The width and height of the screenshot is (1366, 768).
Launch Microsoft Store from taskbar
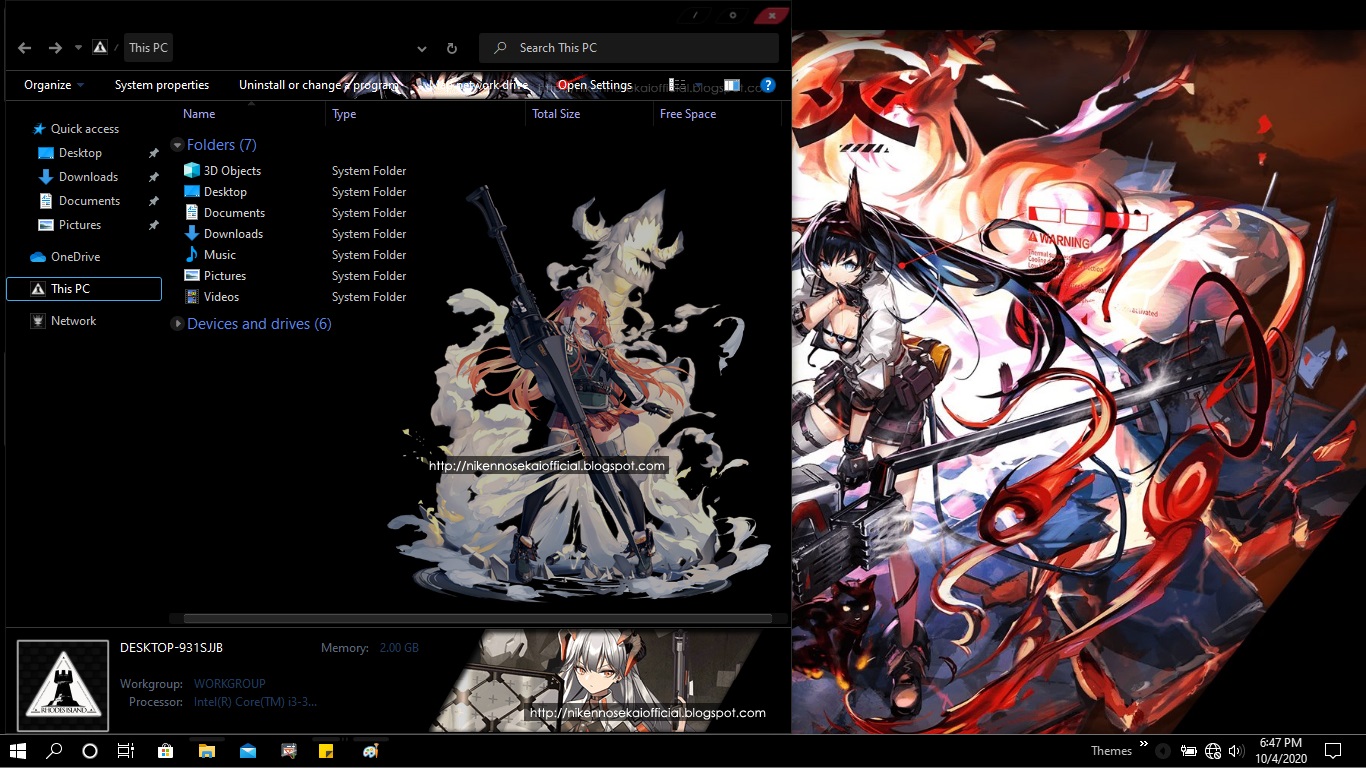(x=166, y=750)
